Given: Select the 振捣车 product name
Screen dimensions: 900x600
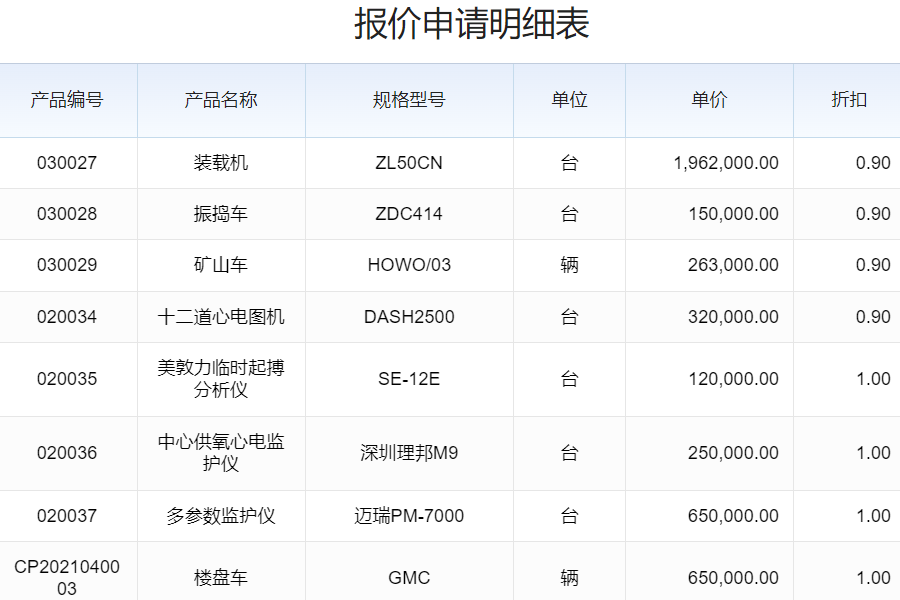Looking at the screenshot, I should click(x=221, y=214).
